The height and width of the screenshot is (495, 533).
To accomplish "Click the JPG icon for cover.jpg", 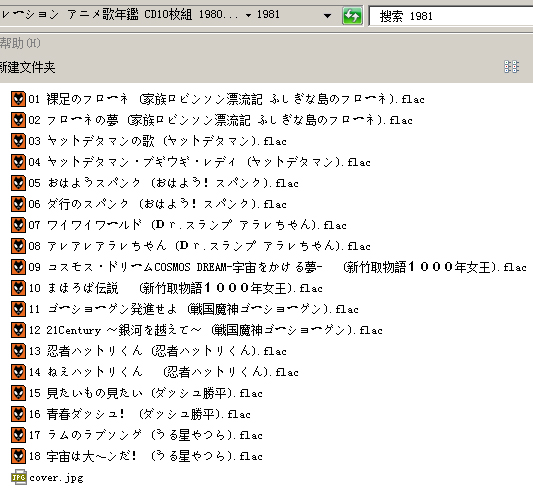I will coord(19,477).
